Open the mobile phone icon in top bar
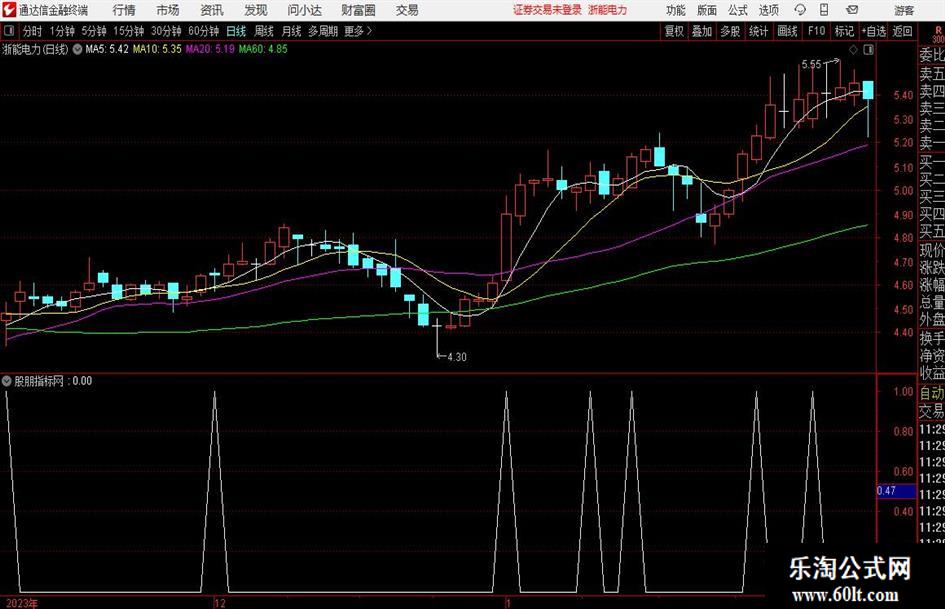The image size is (945, 609). coord(824,10)
